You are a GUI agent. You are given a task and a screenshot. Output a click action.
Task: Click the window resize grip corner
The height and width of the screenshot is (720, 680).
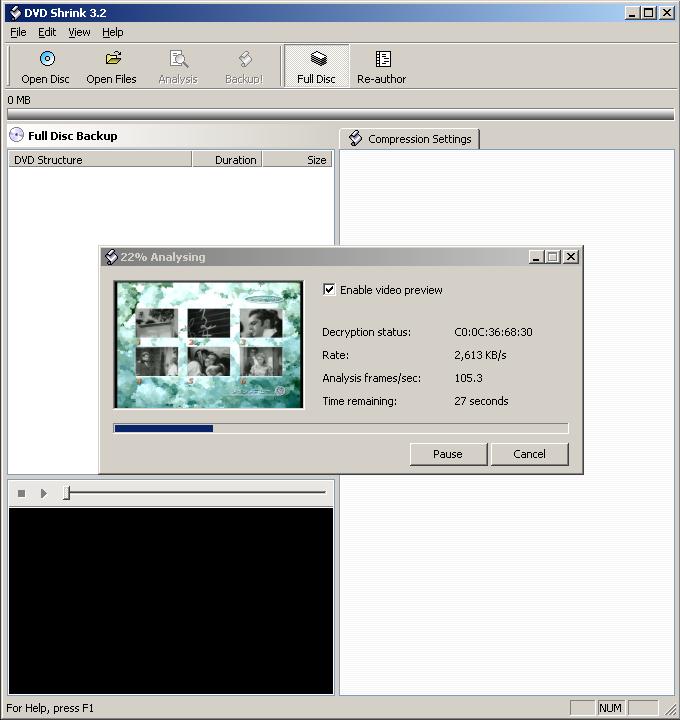coord(670,709)
